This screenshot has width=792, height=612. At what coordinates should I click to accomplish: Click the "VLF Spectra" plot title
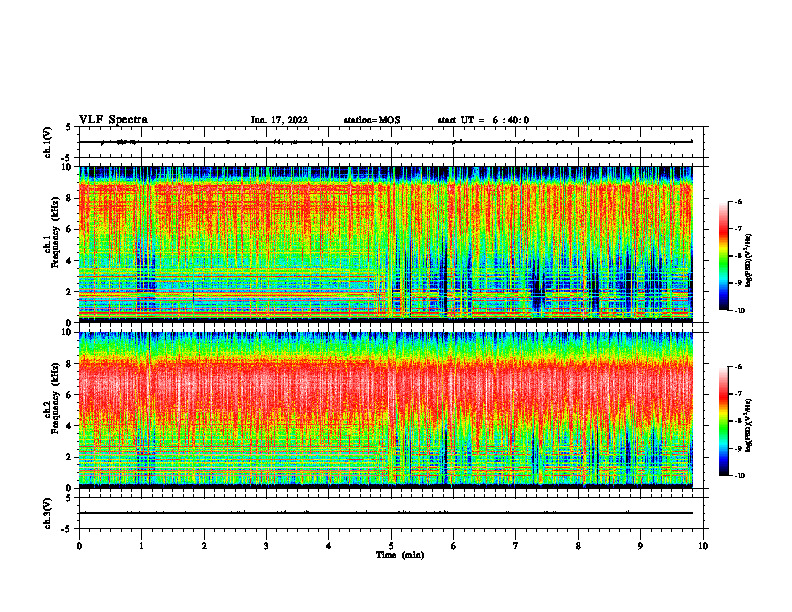[113, 120]
